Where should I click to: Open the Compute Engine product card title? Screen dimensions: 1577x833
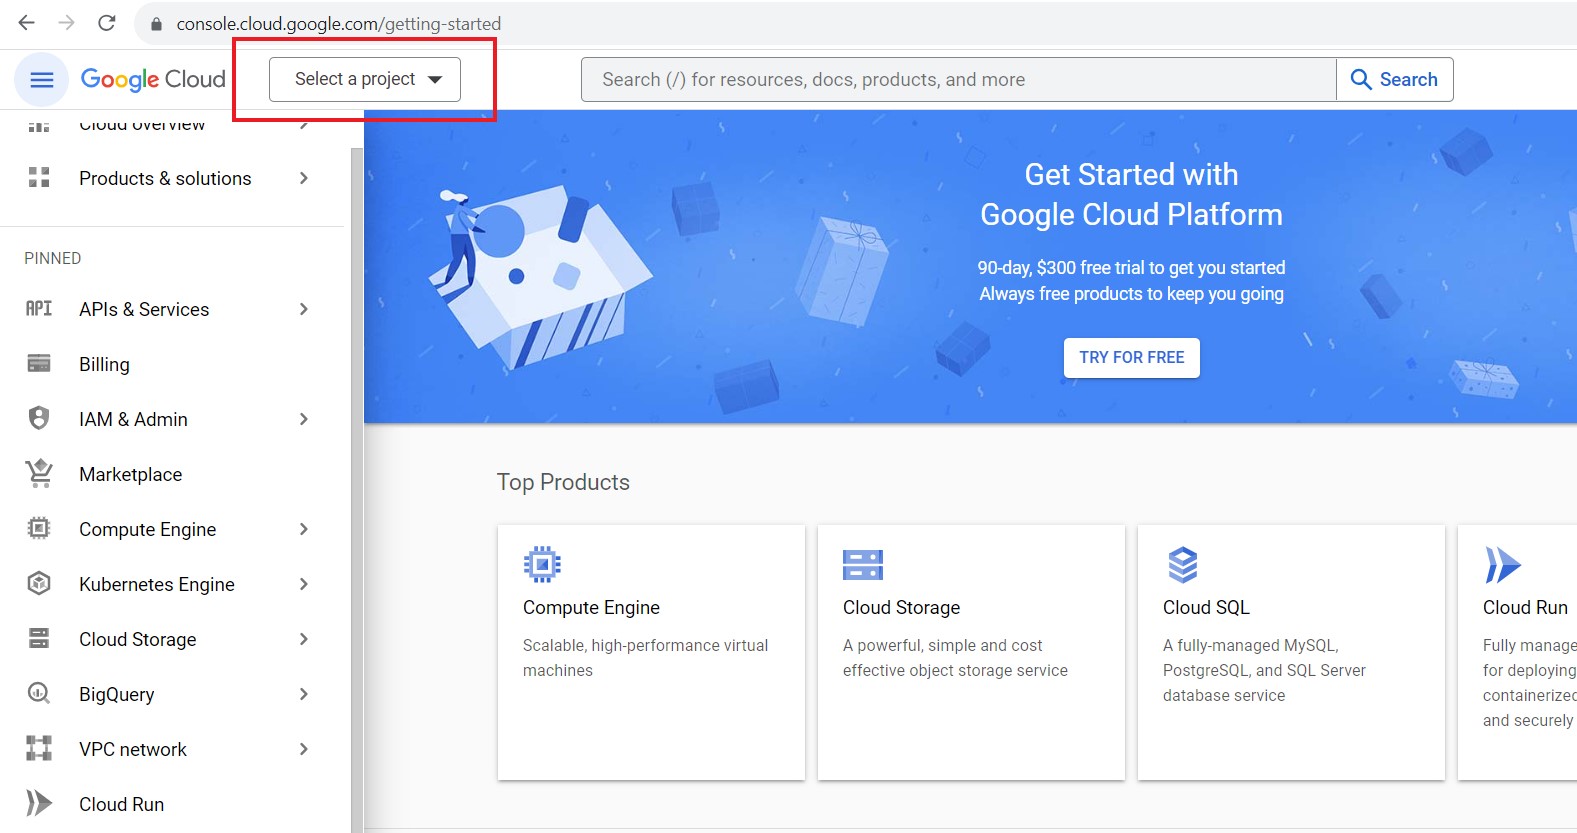(x=591, y=607)
